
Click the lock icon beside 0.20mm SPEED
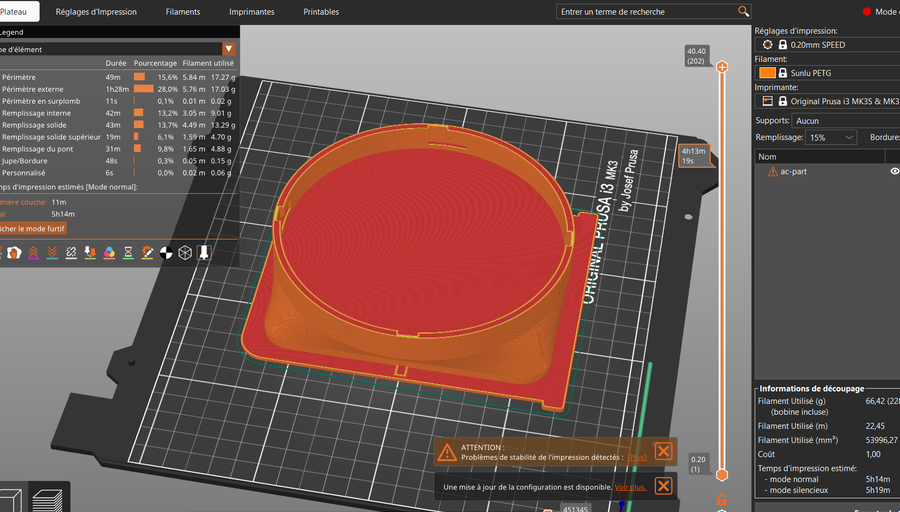782,44
